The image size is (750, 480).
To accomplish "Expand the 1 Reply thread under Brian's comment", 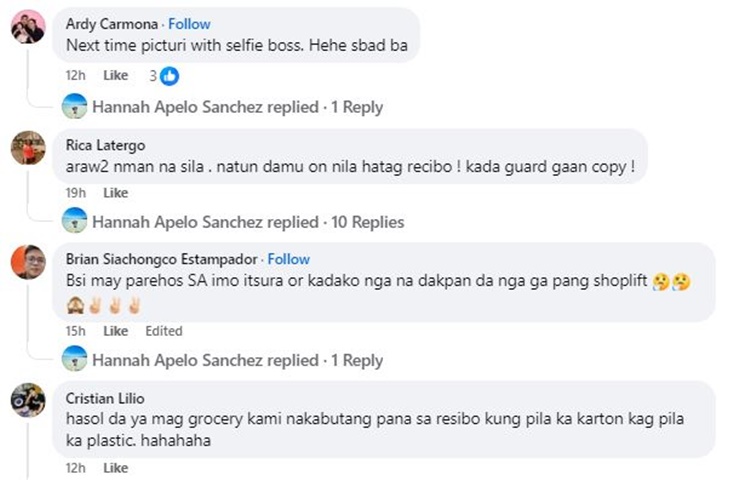I will point(357,360).
